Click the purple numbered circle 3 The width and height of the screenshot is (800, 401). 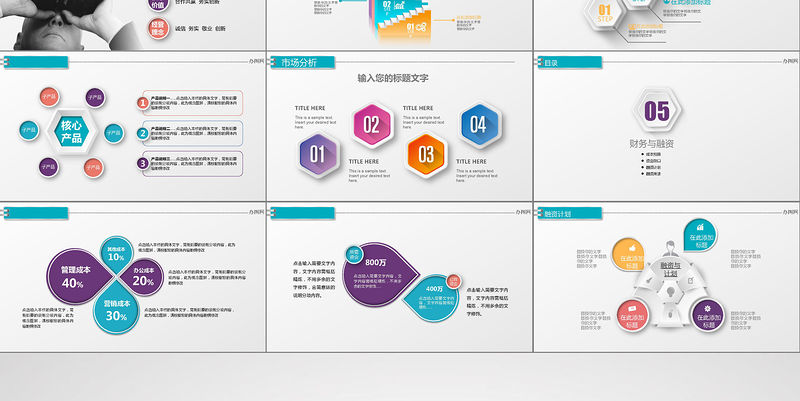tap(143, 162)
